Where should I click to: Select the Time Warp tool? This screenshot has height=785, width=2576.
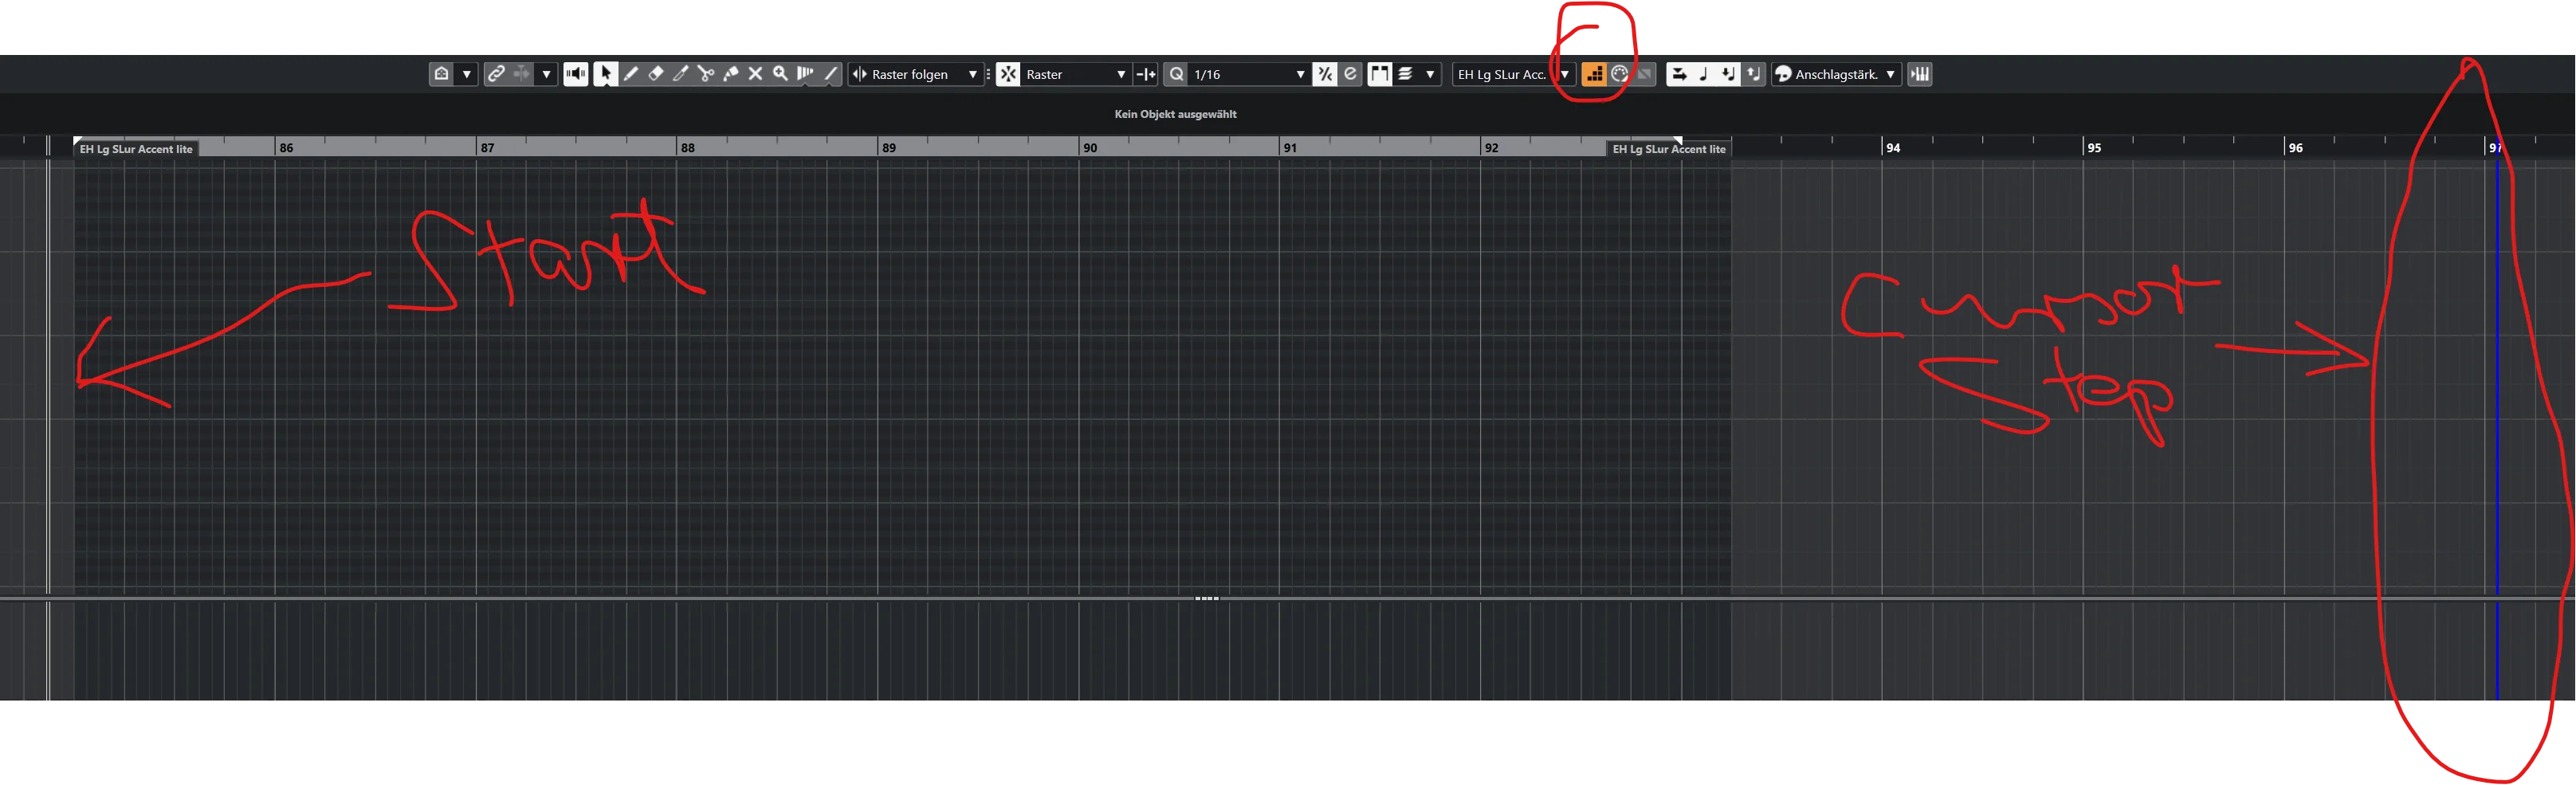click(x=805, y=74)
